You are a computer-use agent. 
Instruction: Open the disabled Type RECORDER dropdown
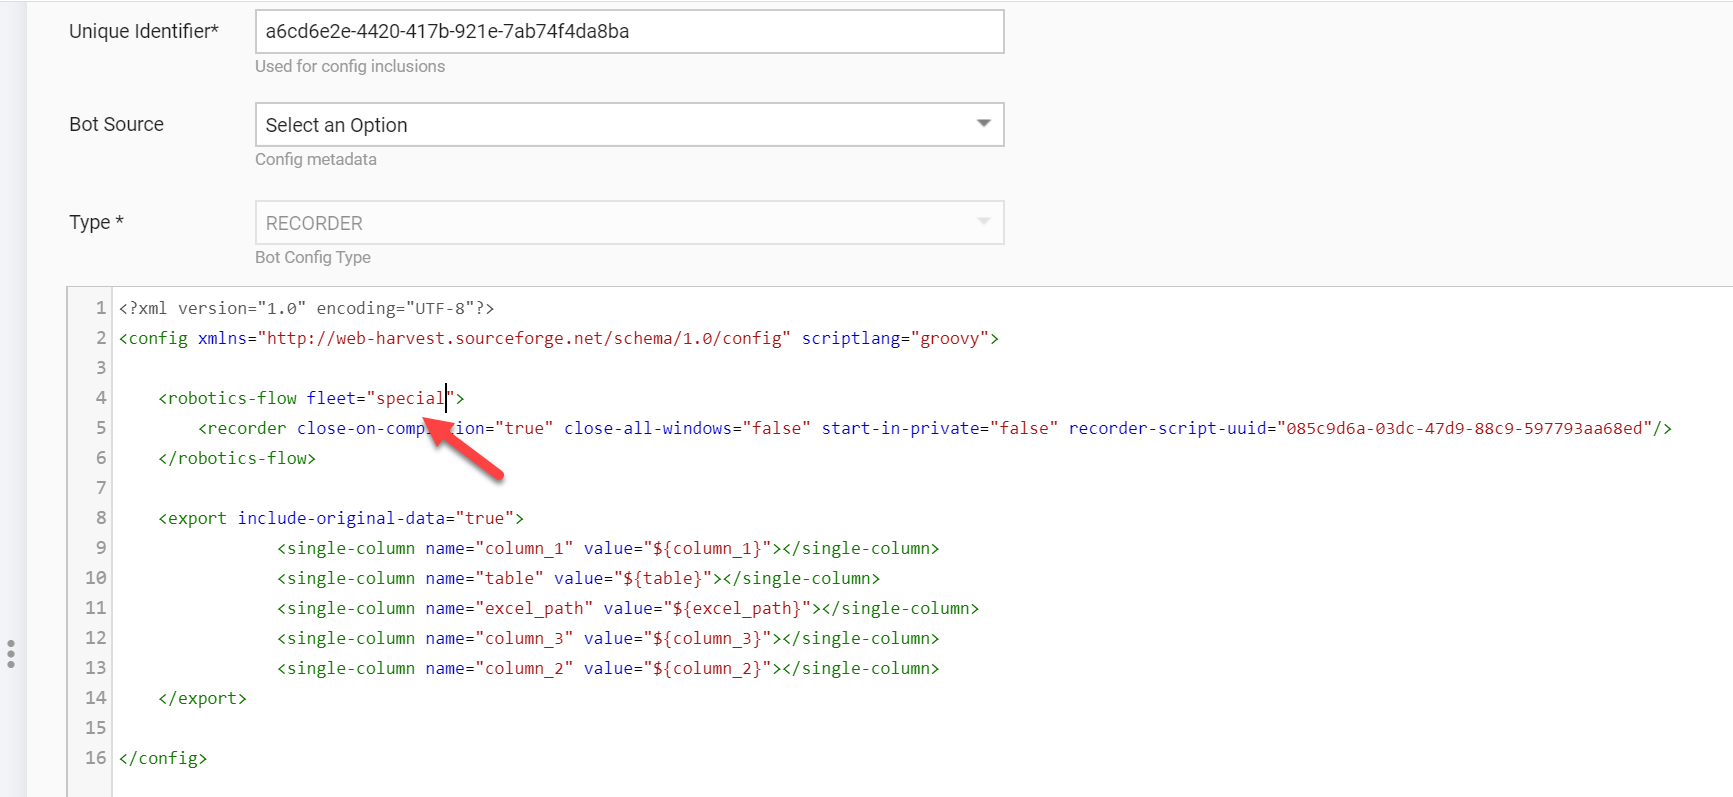pos(629,223)
